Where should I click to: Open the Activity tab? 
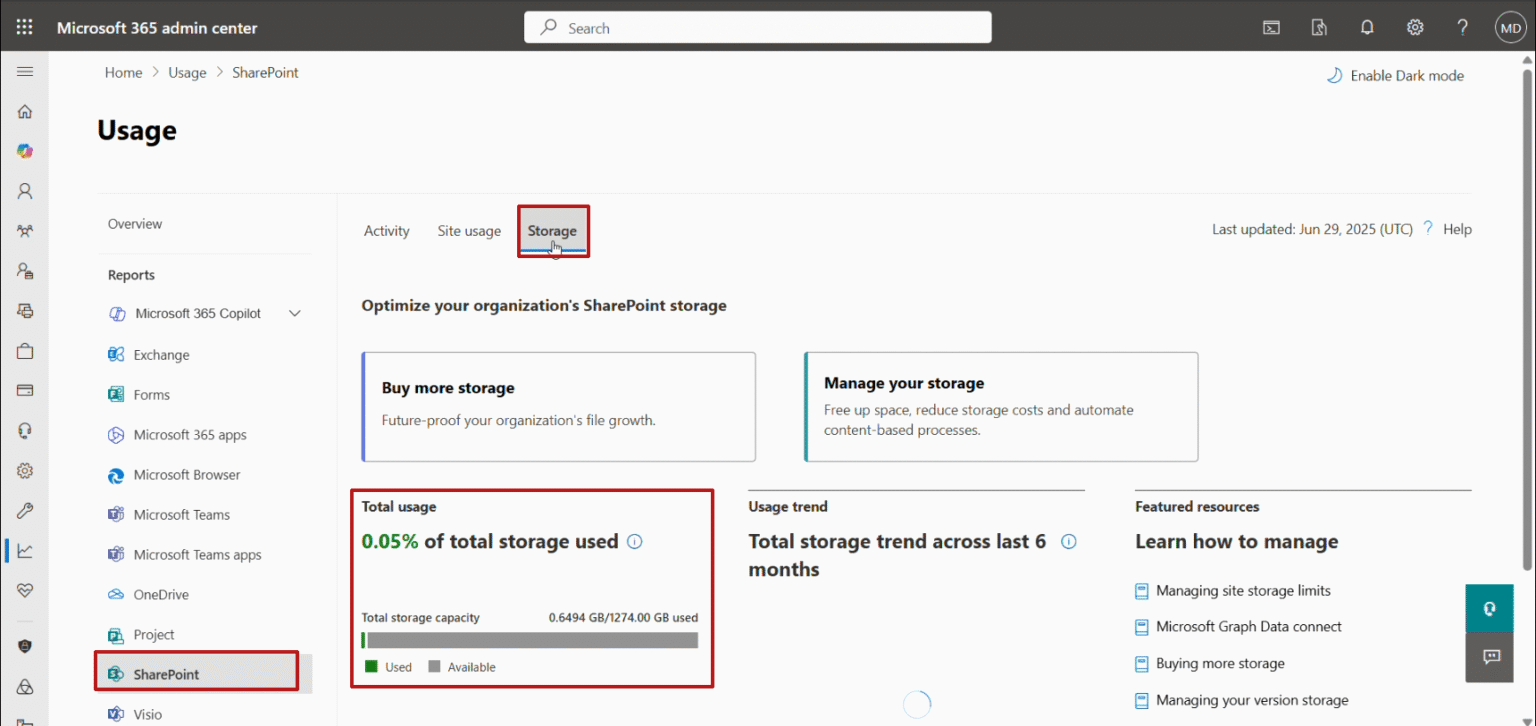point(386,230)
